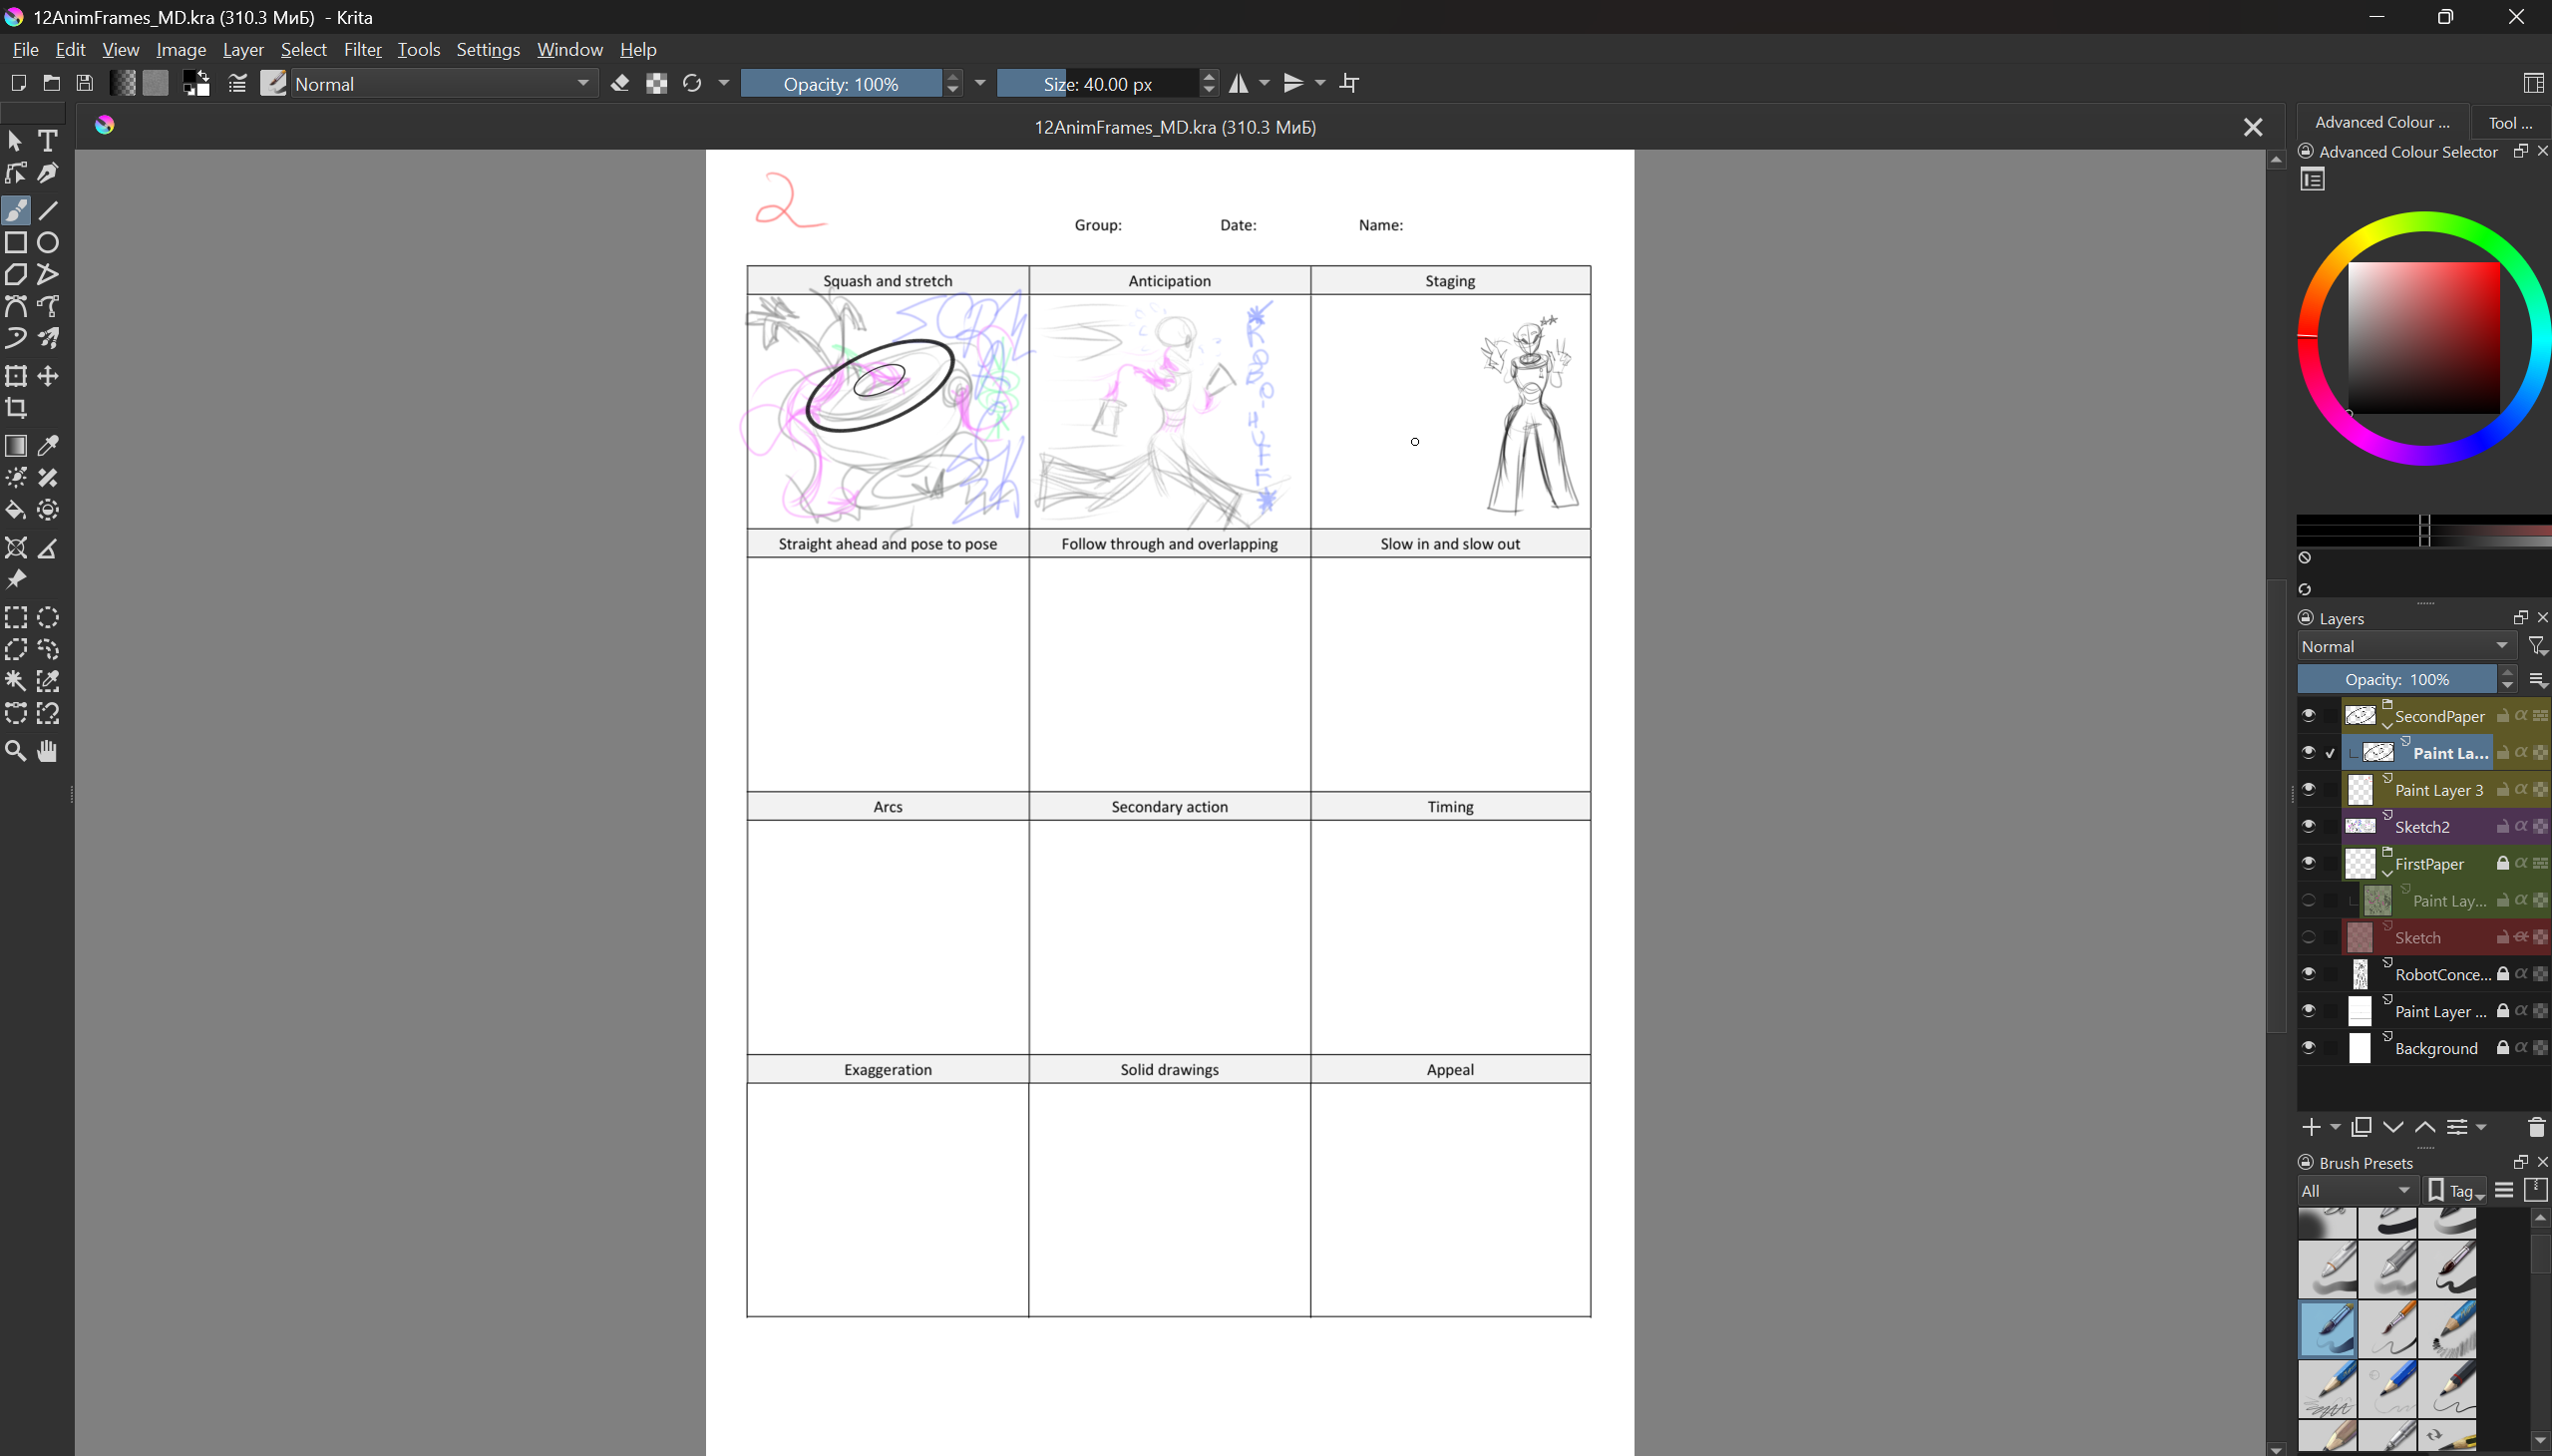2552x1456 pixels.
Task: Toggle visibility of Background layer
Action: (x=2308, y=1048)
